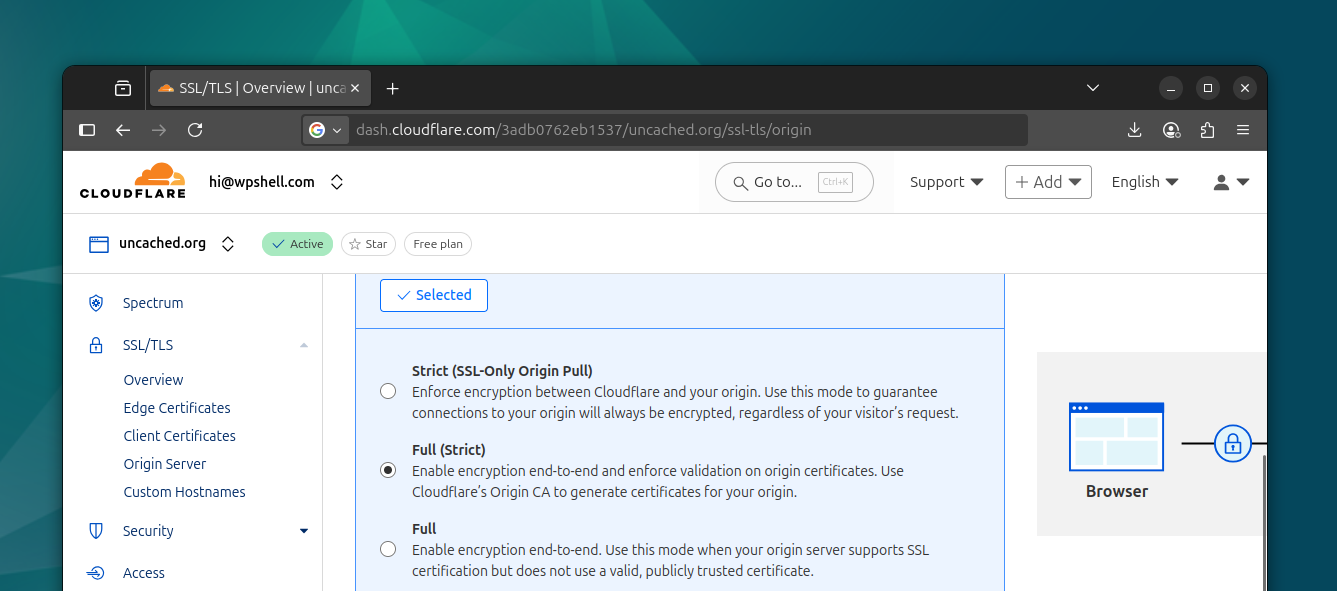Viewport: 1337px width, 591px height.
Task: Open Client Certificates sidebar item
Action: (180, 436)
